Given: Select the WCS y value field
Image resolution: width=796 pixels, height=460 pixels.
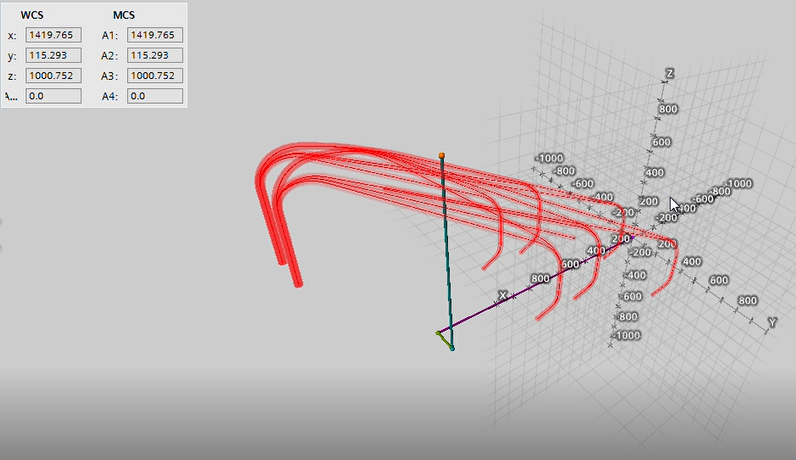Looking at the screenshot, I should coord(53,56).
